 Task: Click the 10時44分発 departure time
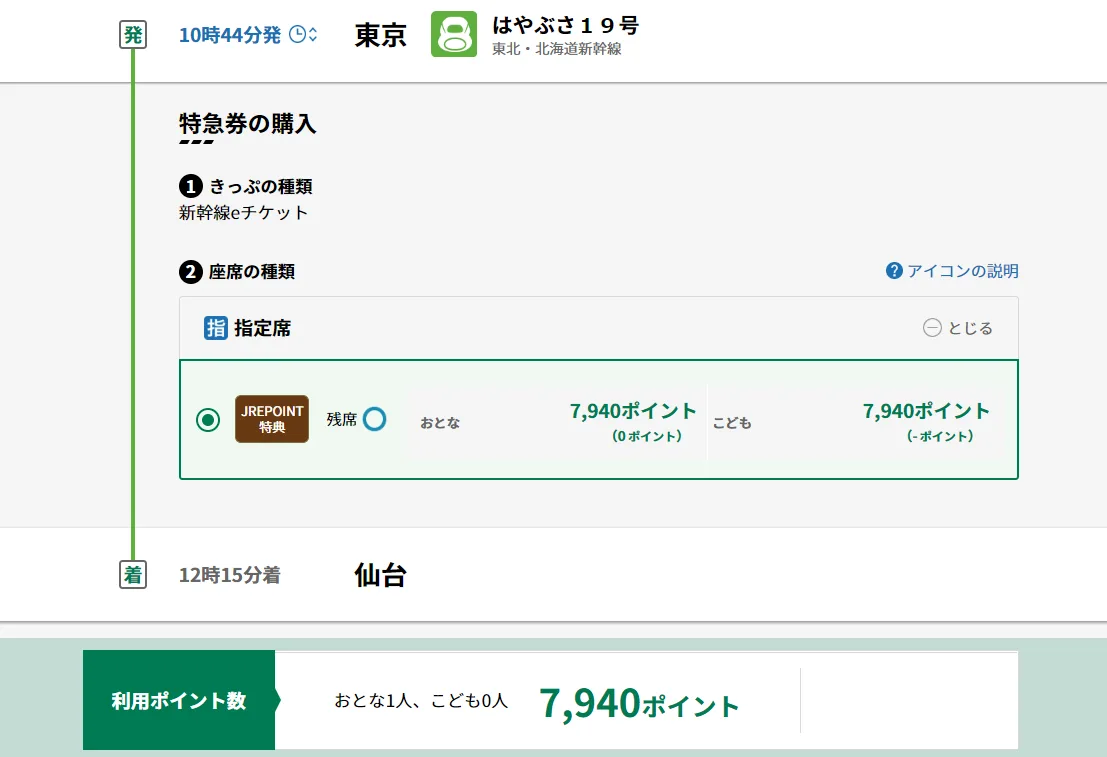pyautogui.click(x=230, y=35)
